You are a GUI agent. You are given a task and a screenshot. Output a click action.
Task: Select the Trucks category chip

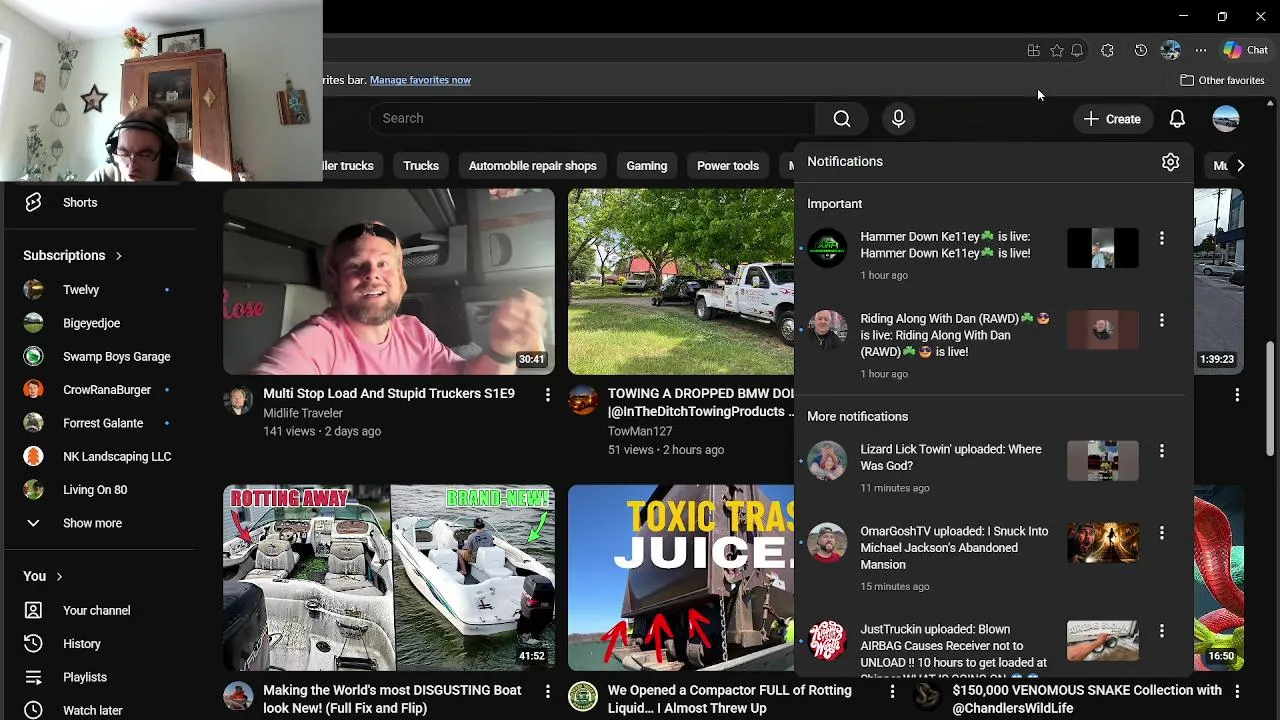[421, 166]
